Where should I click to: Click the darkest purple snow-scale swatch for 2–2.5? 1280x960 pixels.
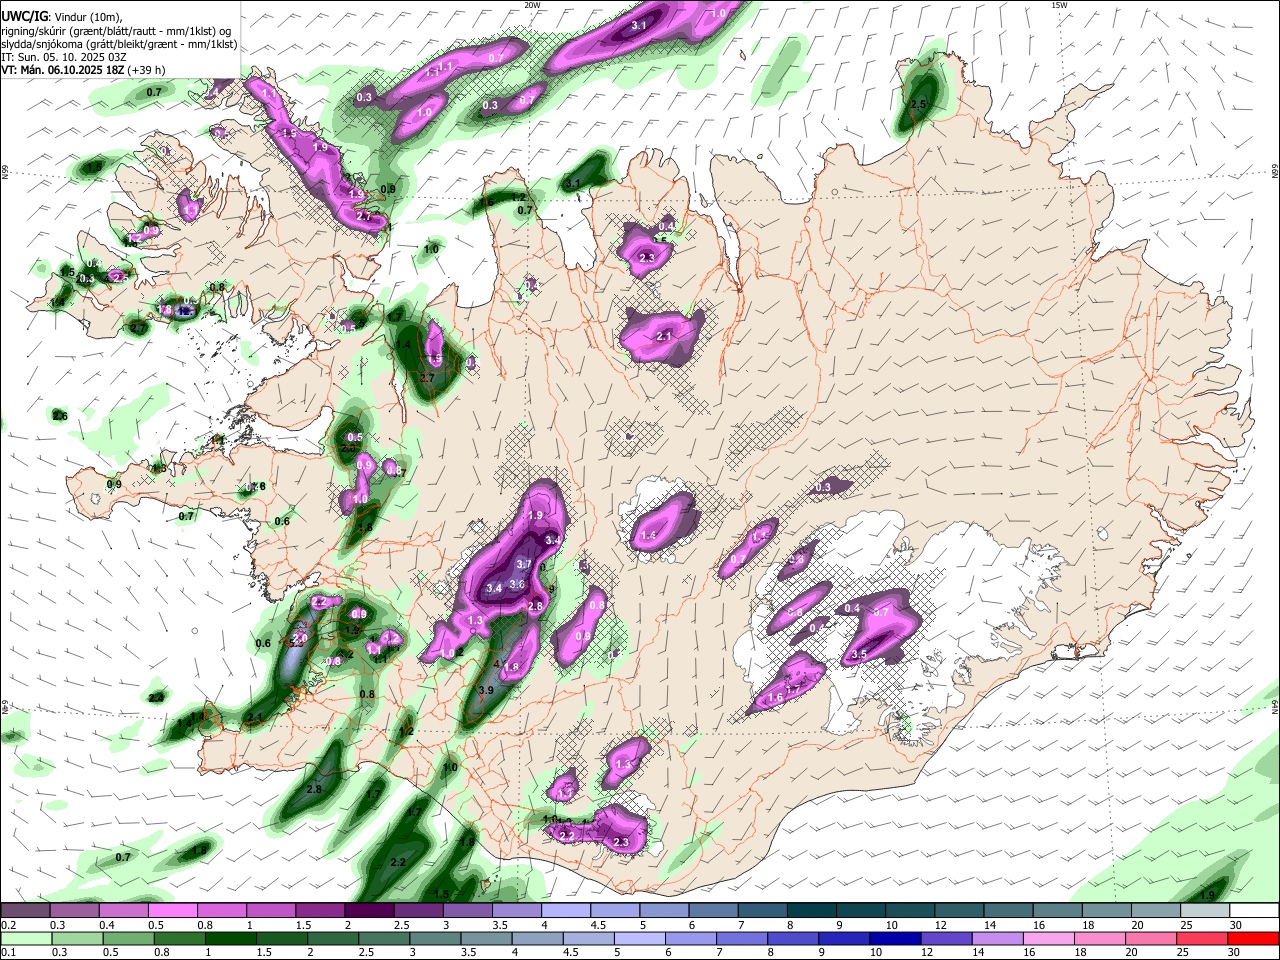tap(369, 911)
